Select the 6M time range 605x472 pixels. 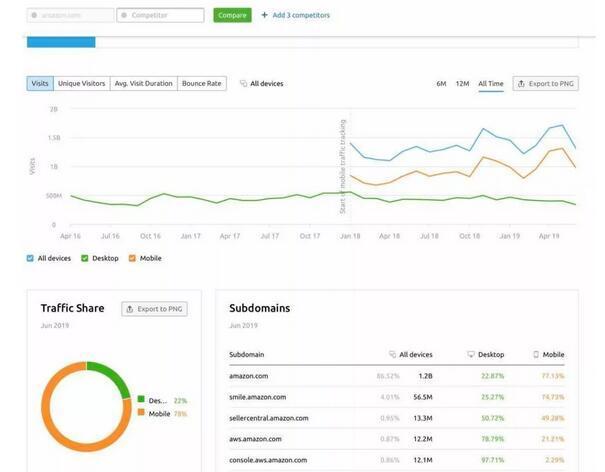[x=441, y=84]
